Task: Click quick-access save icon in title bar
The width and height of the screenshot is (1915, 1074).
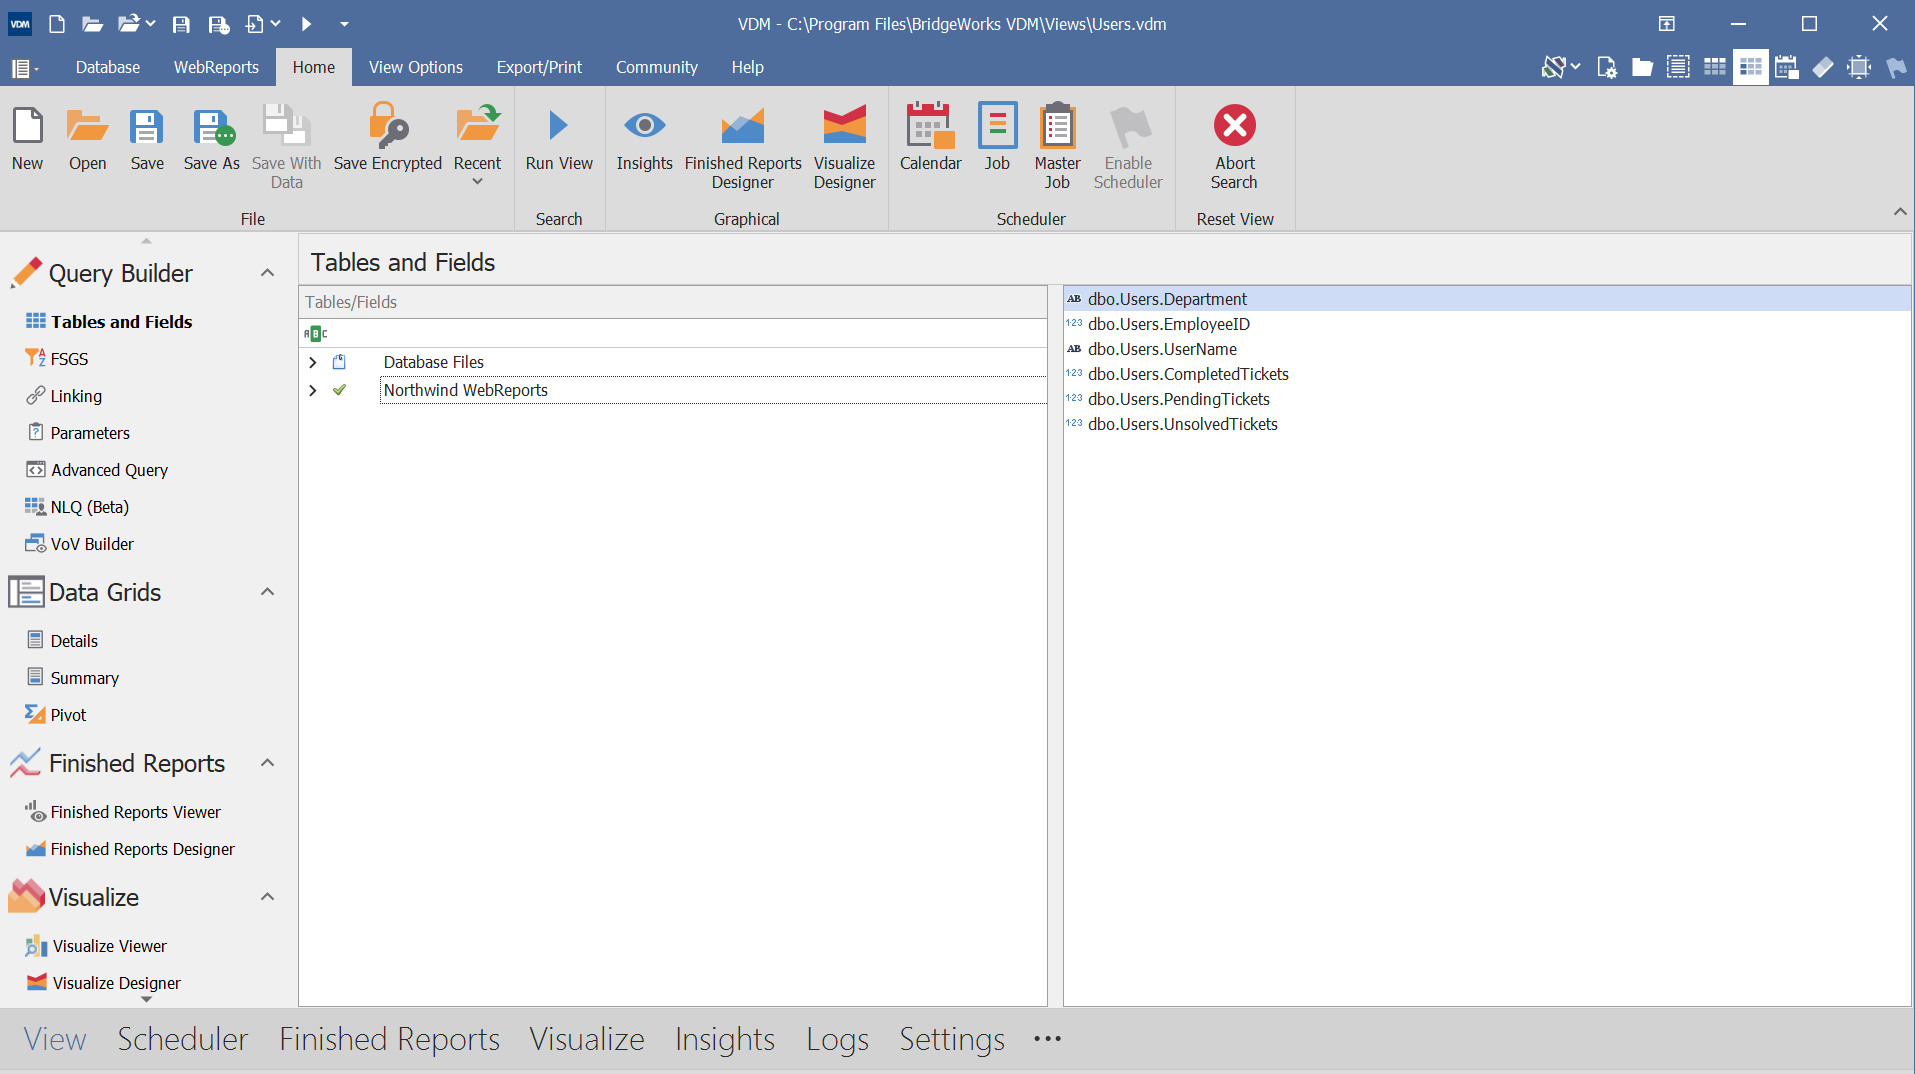Action: pos(181,24)
